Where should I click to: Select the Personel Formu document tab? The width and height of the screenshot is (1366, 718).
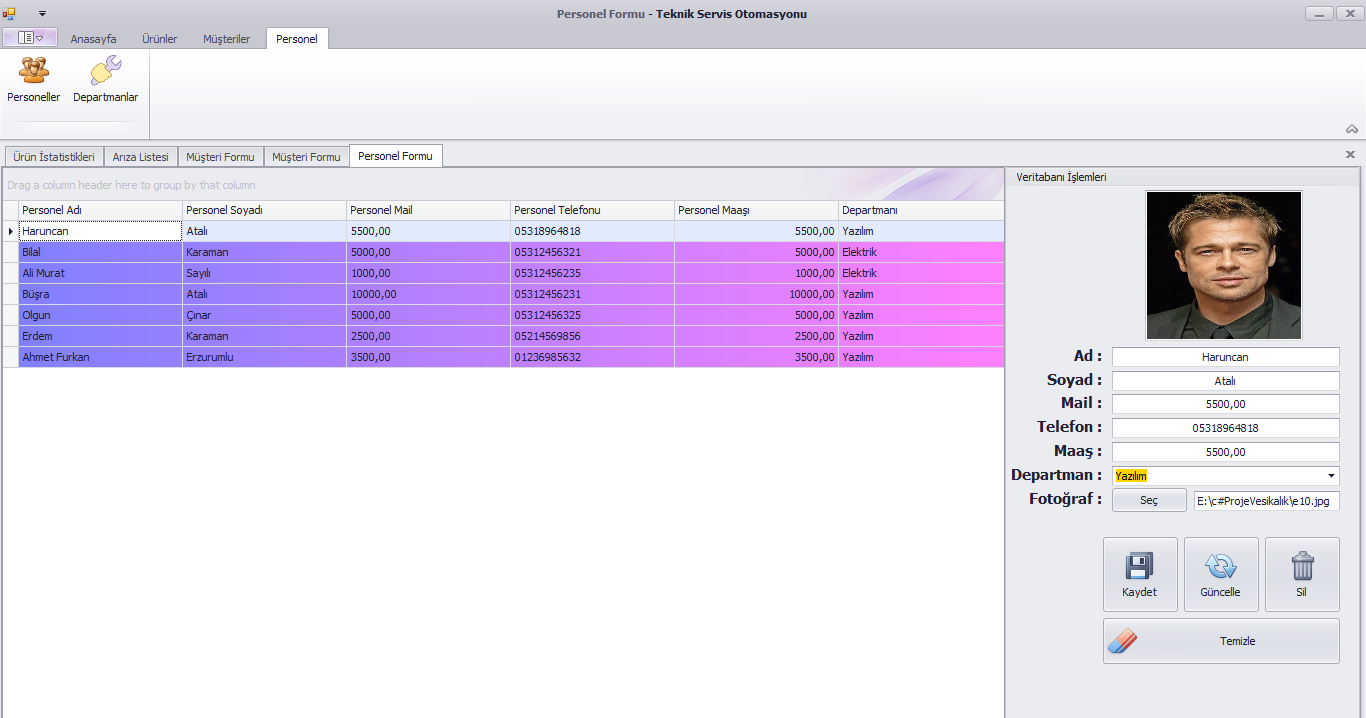click(x=396, y=156)
